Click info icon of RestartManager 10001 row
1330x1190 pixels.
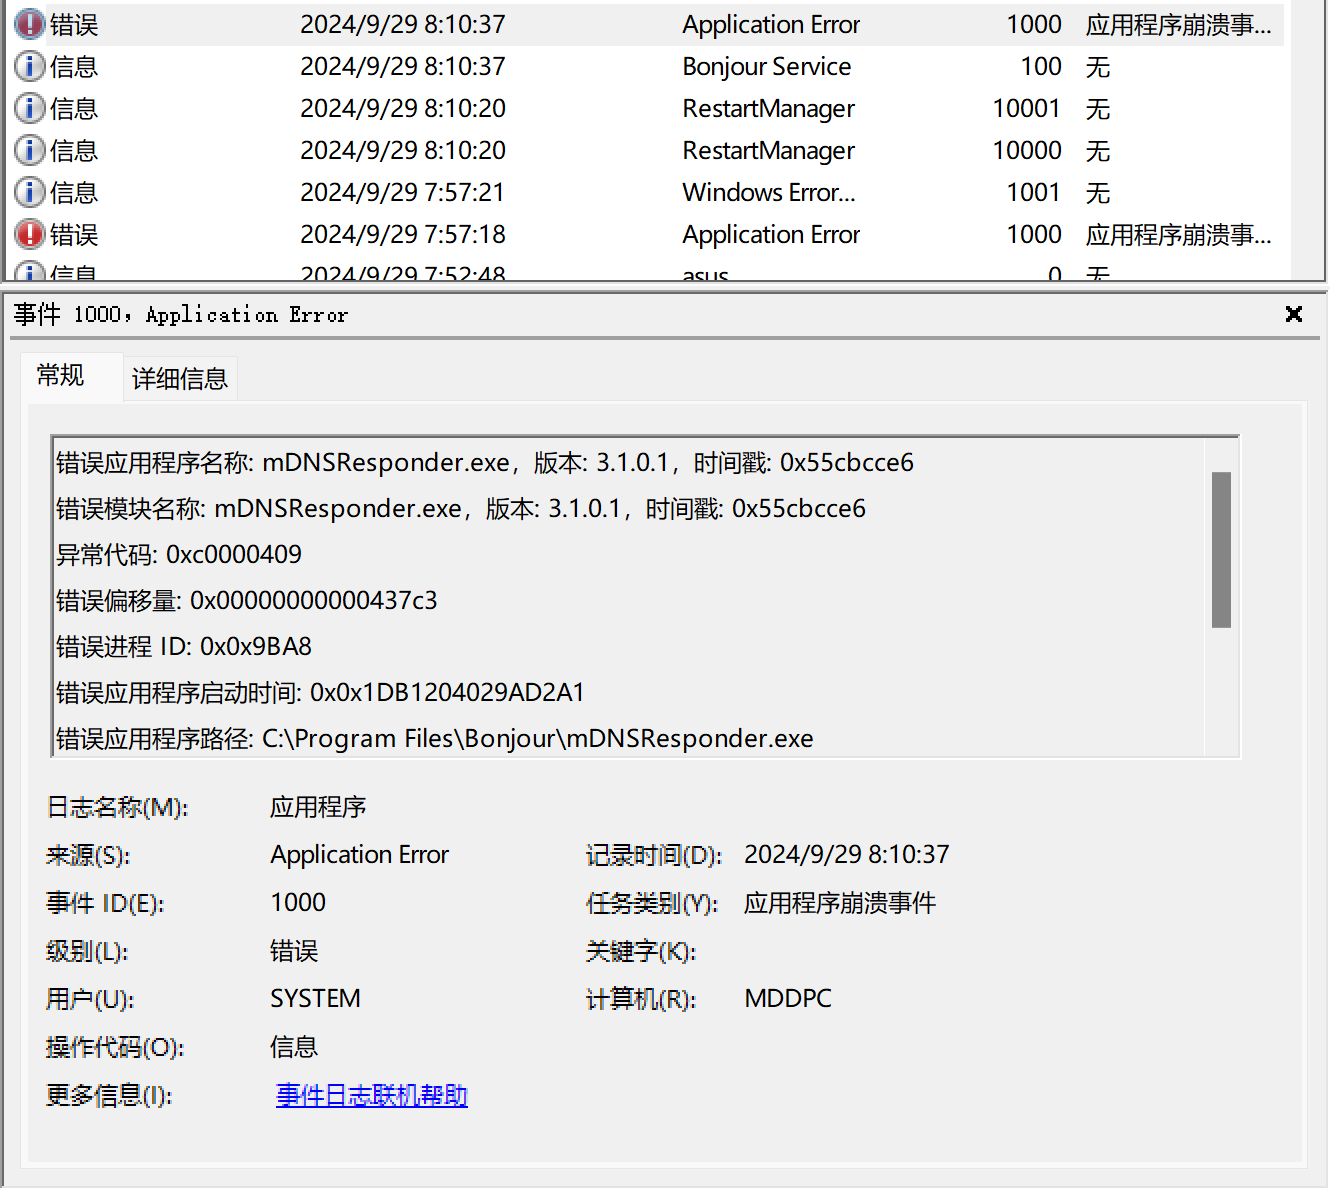pyautogui.click(x=30, y=108)
